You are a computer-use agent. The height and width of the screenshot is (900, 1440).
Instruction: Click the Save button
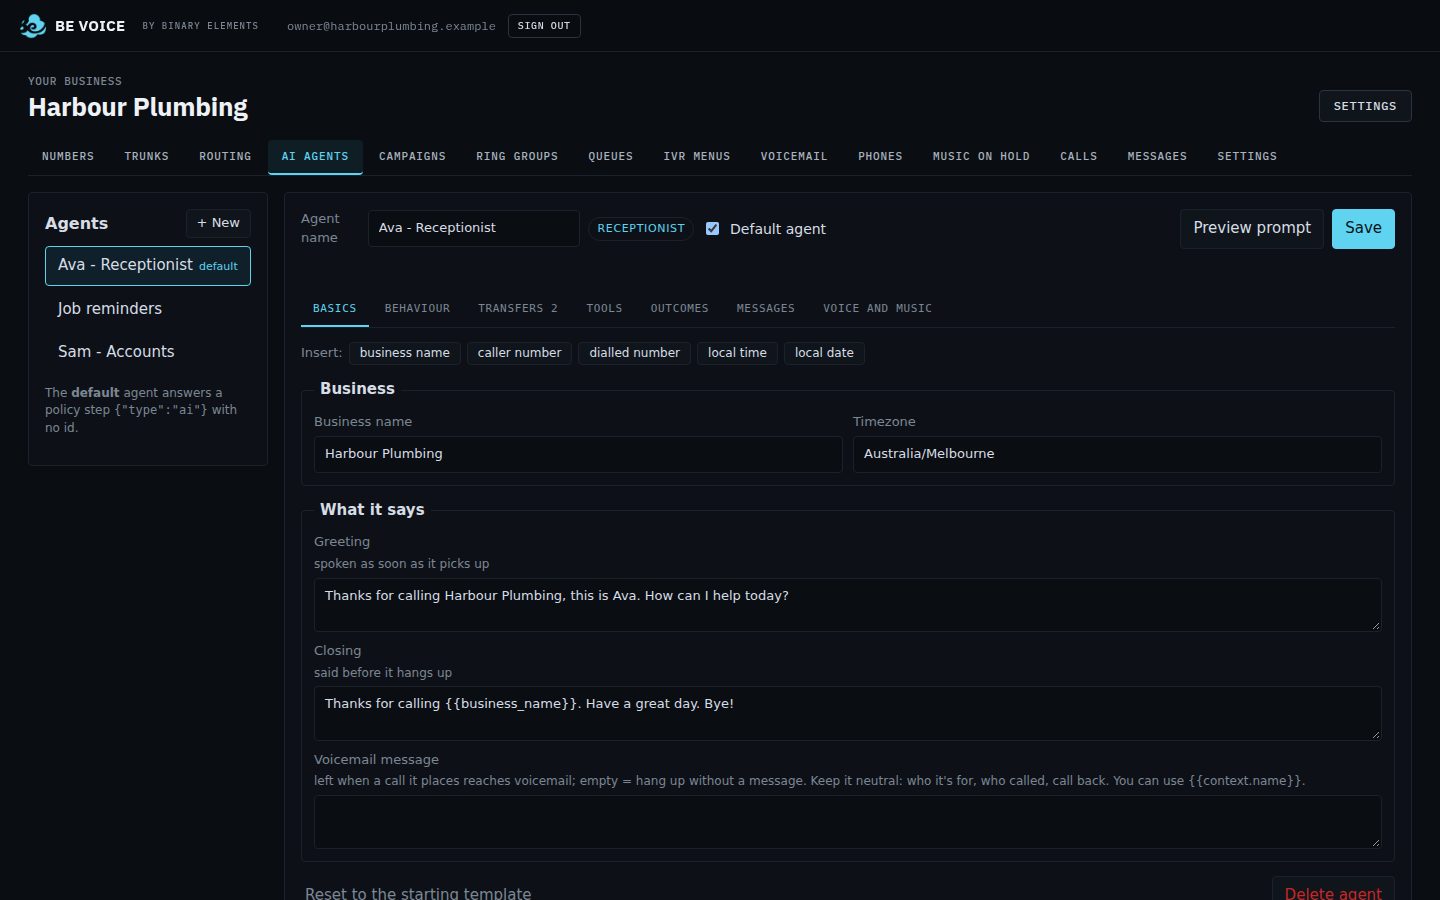[x=1363, y=229]
